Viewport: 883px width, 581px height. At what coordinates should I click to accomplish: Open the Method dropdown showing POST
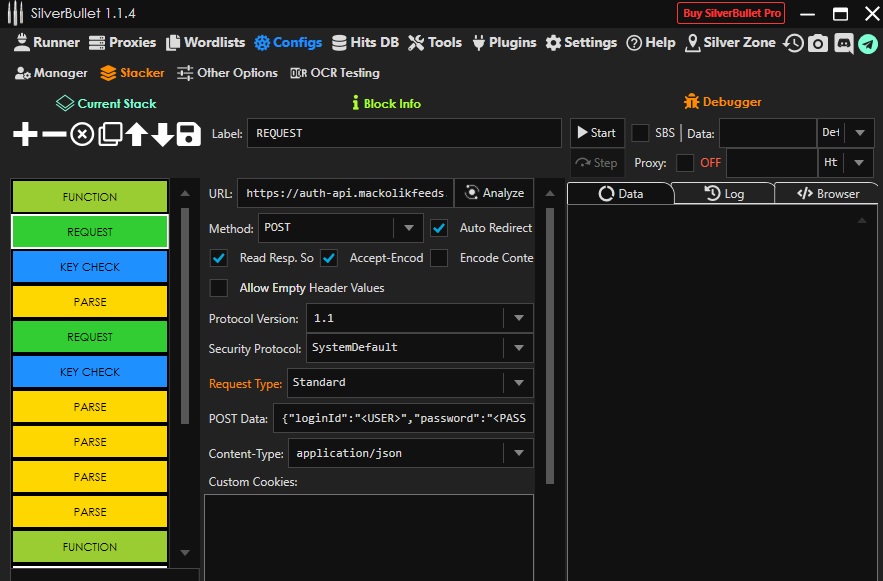(340, 228)
